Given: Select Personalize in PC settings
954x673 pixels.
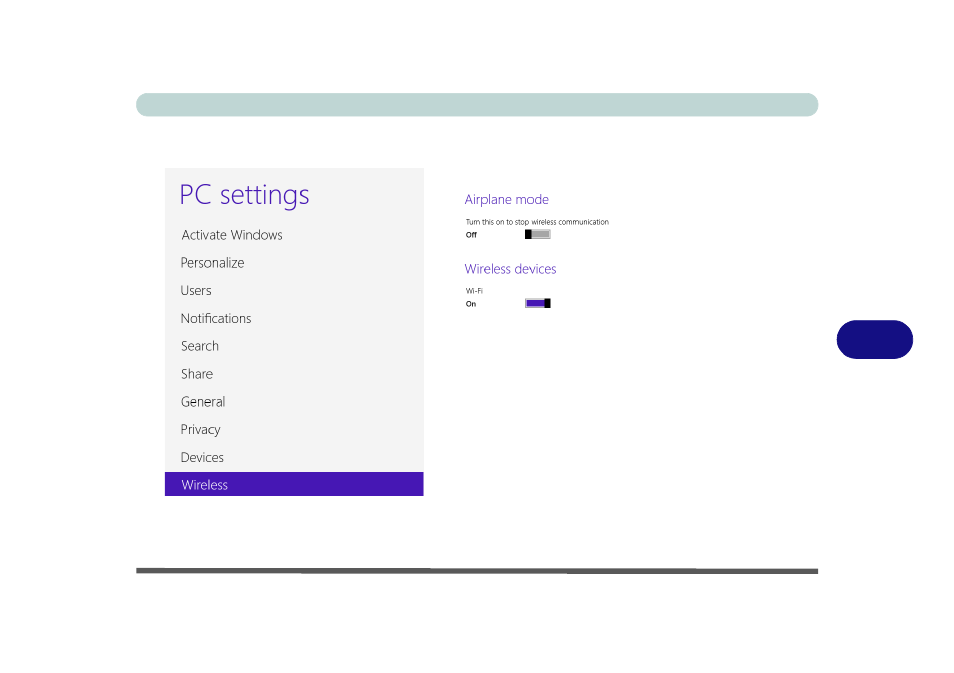Looking at the screenshot, I should coord(212,263).
